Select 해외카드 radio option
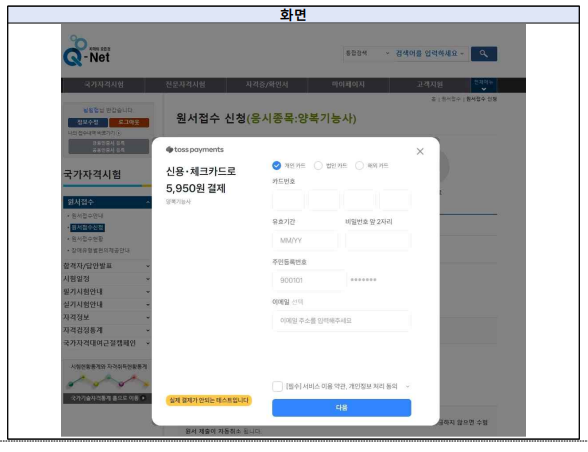Image resolution: width=588 pixels, height=452 pixels. (359, 165)
